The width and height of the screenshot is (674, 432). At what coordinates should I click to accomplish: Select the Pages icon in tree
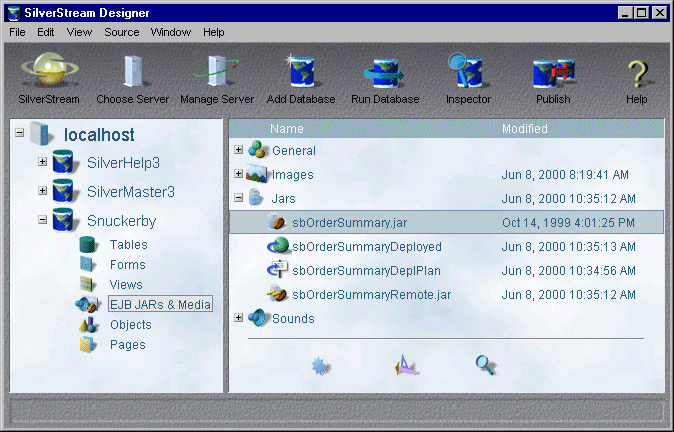pos(88,344)
